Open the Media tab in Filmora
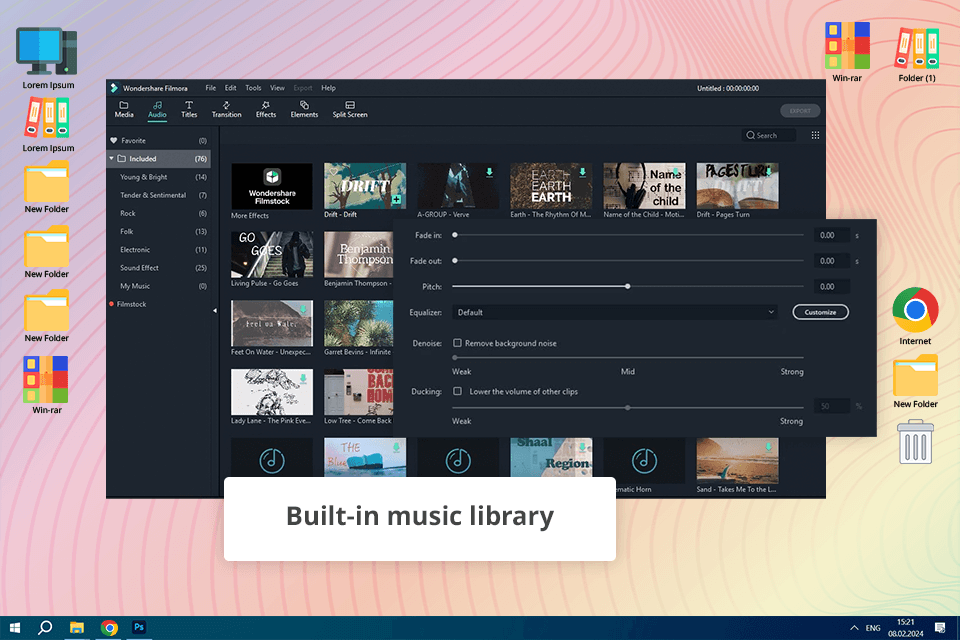This screenshot has width=960, height=640. point(124,110)
